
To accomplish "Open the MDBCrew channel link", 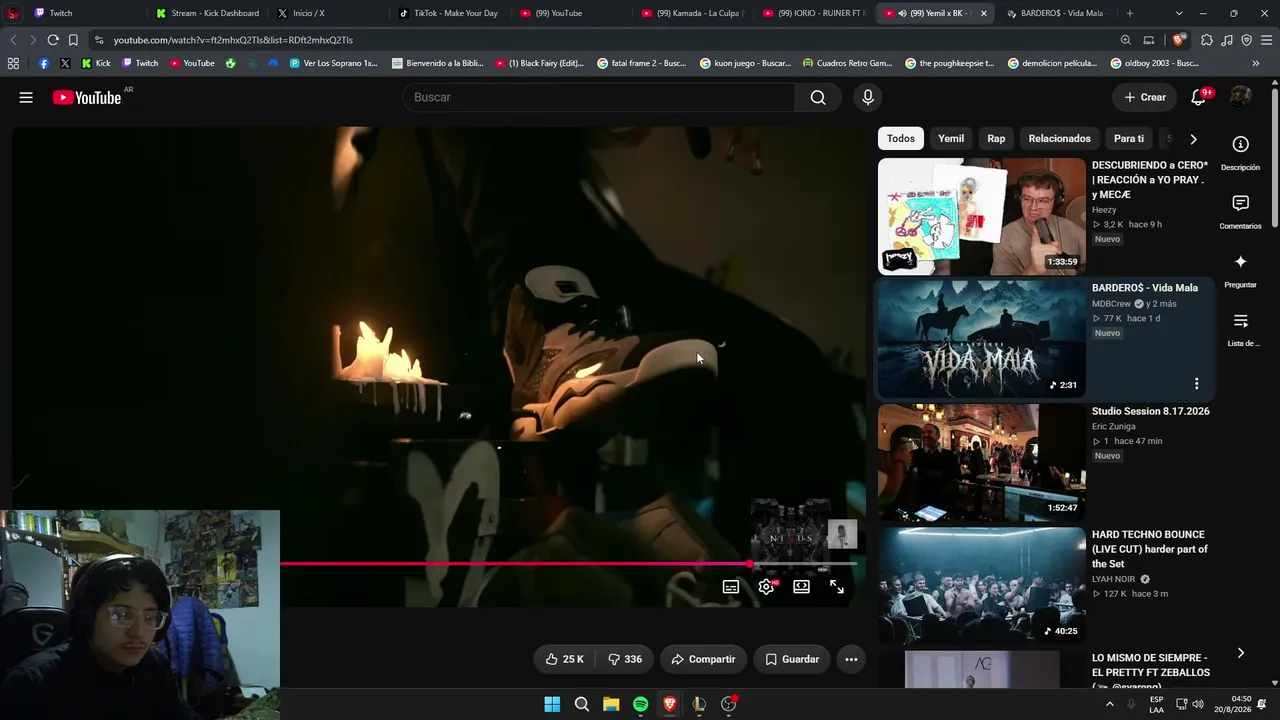I will point(1111,304).
